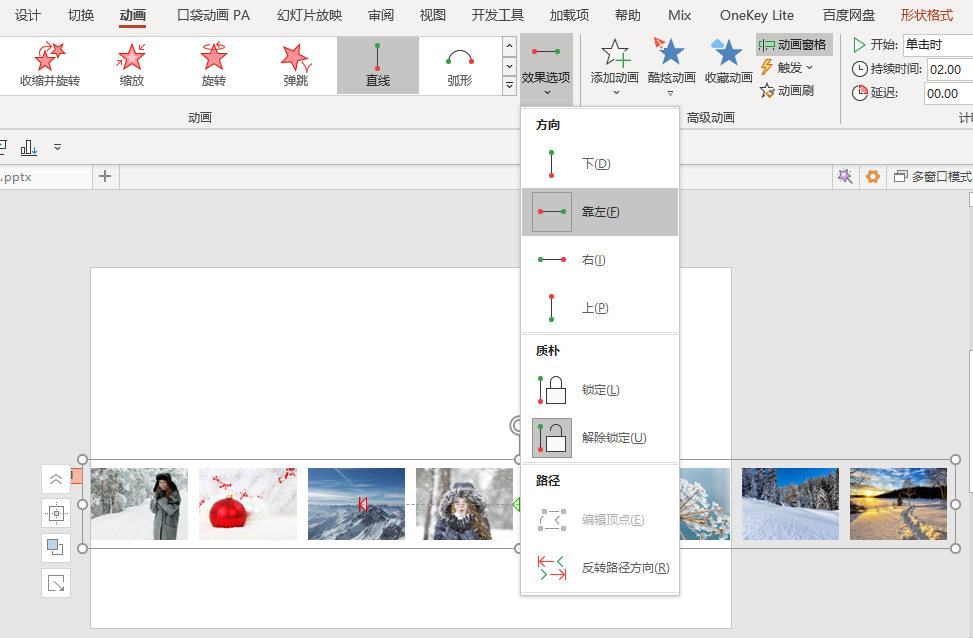Viewport: 973px width, 638px height.
Task: Select the 弧形 motion path animation
Action: tap(458, 63)
